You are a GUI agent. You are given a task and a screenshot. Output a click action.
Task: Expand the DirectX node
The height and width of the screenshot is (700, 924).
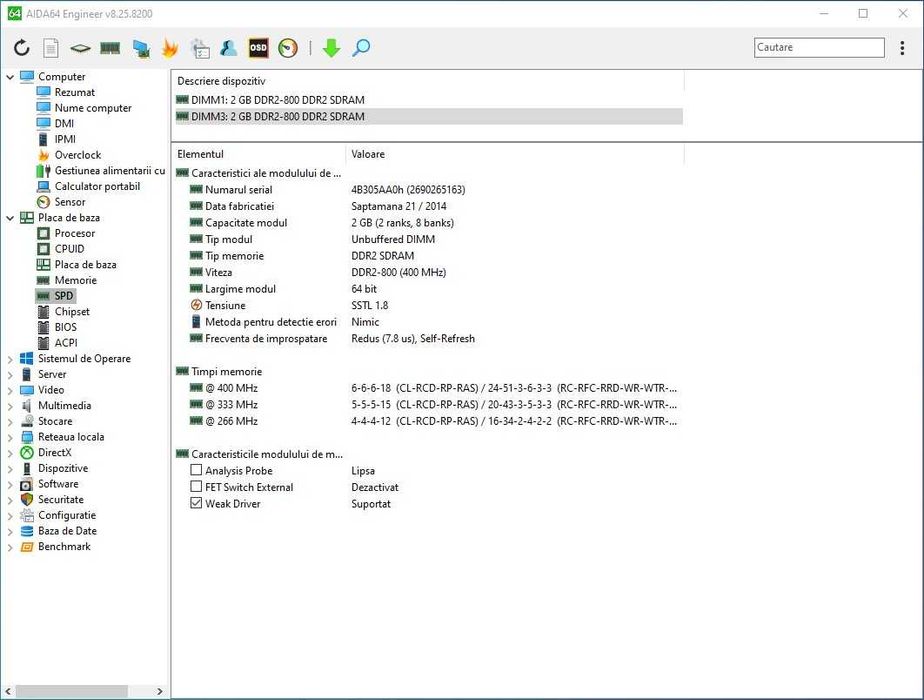click(10, 453)
